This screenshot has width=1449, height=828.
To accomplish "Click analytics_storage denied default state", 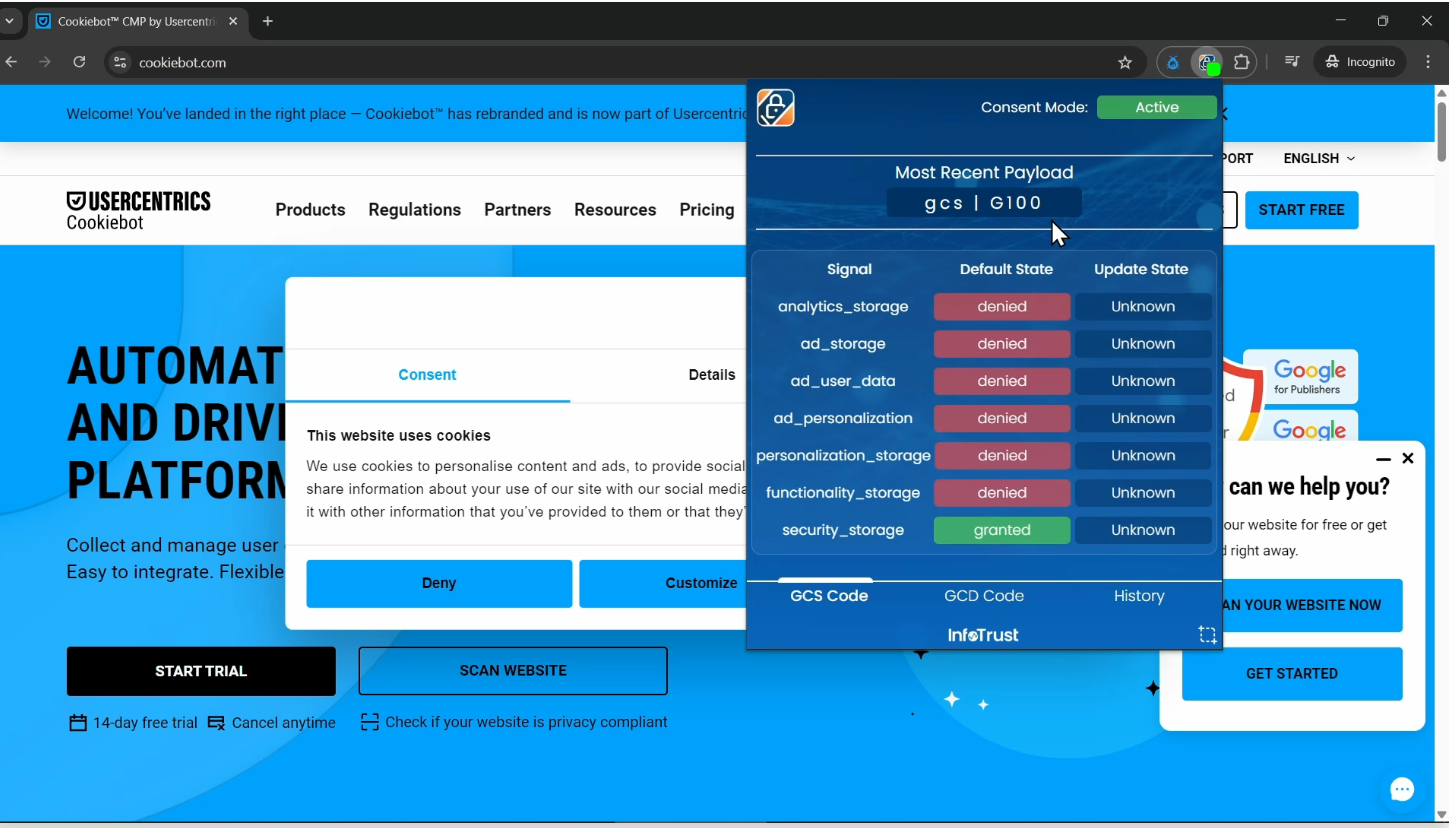I will click(x=1002, y=307).
